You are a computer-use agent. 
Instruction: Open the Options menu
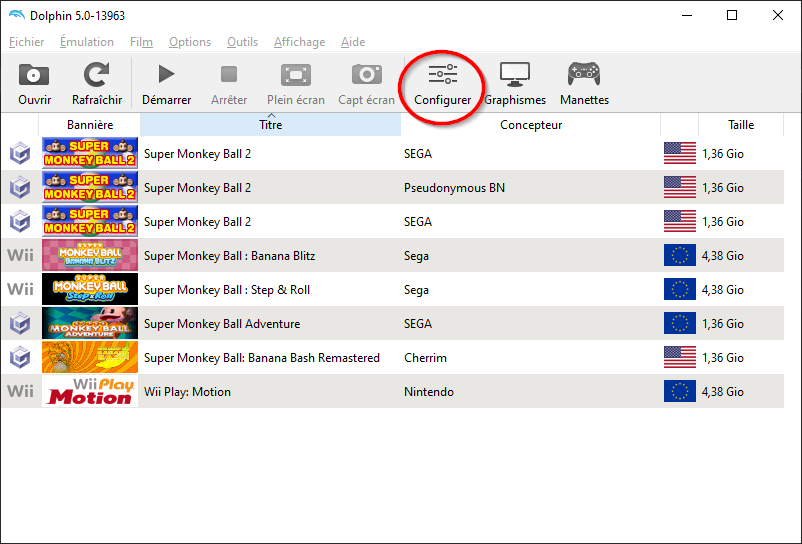coord(190,42)
